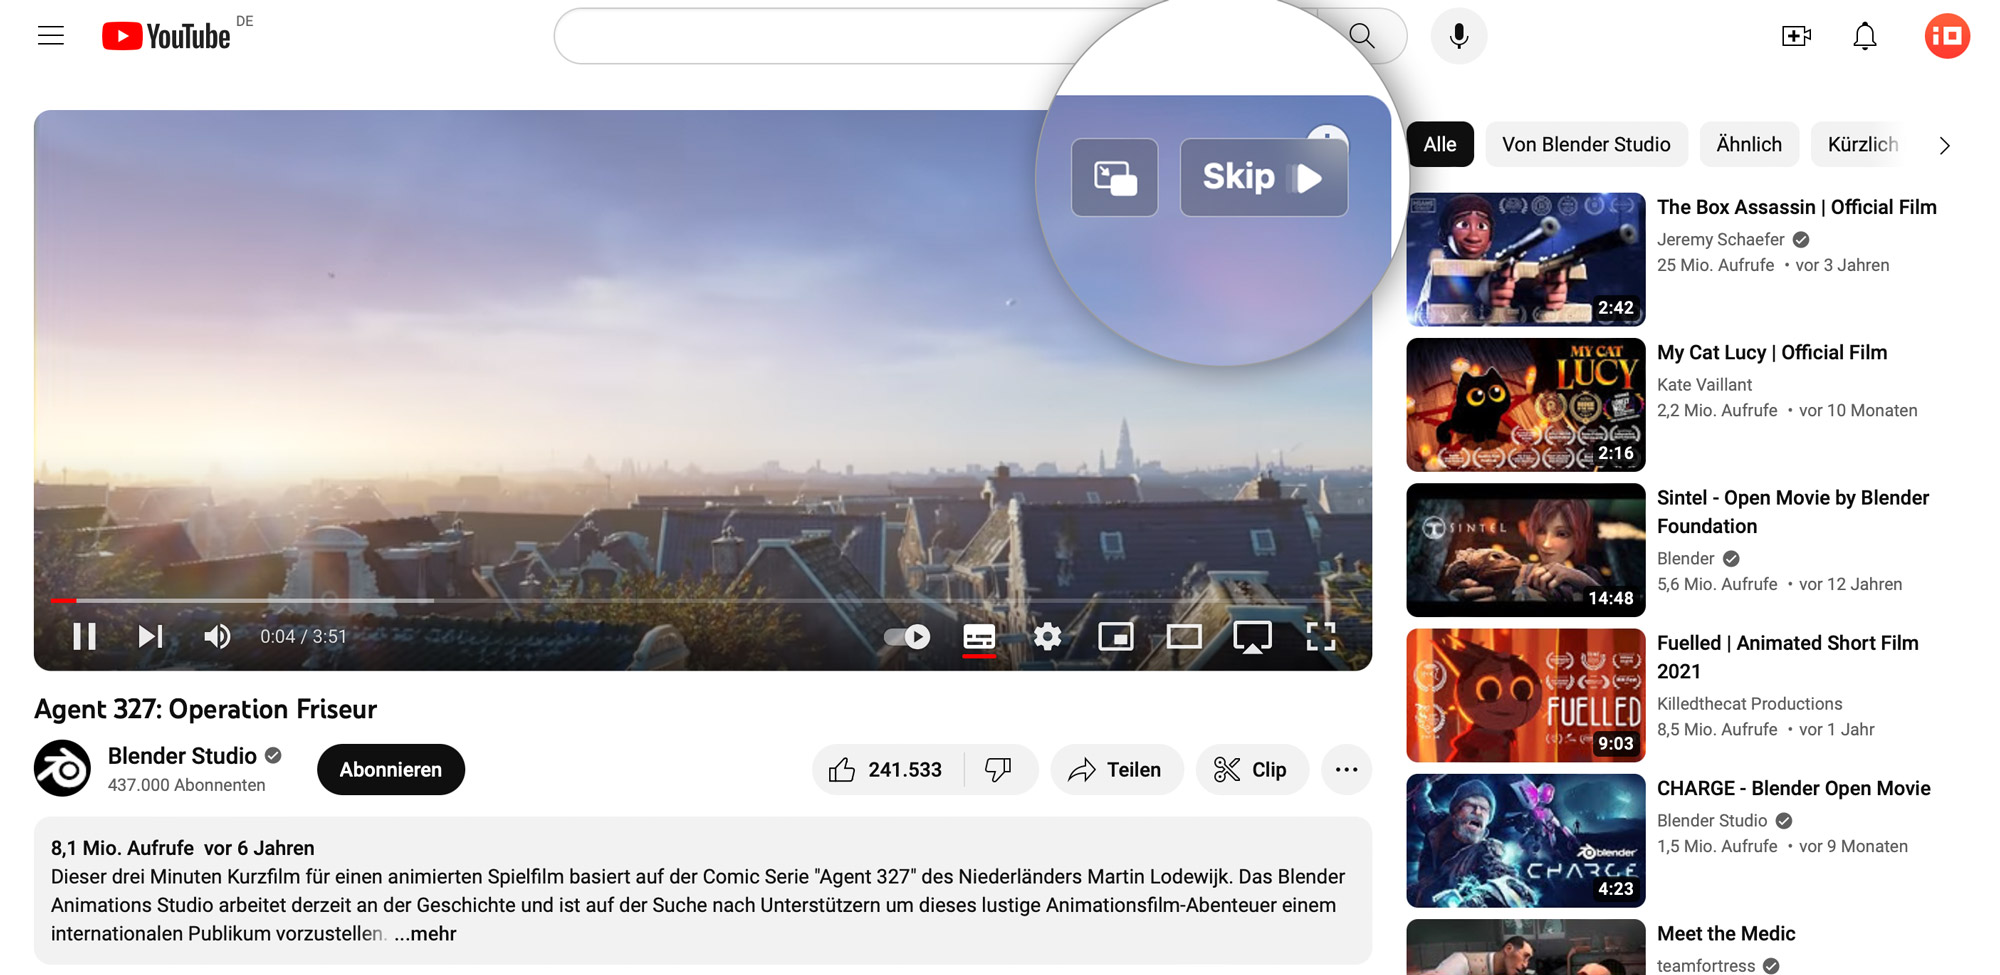2000x975 pixels.
Task: Go to YouTube home via logo
Action: [167, 36]
